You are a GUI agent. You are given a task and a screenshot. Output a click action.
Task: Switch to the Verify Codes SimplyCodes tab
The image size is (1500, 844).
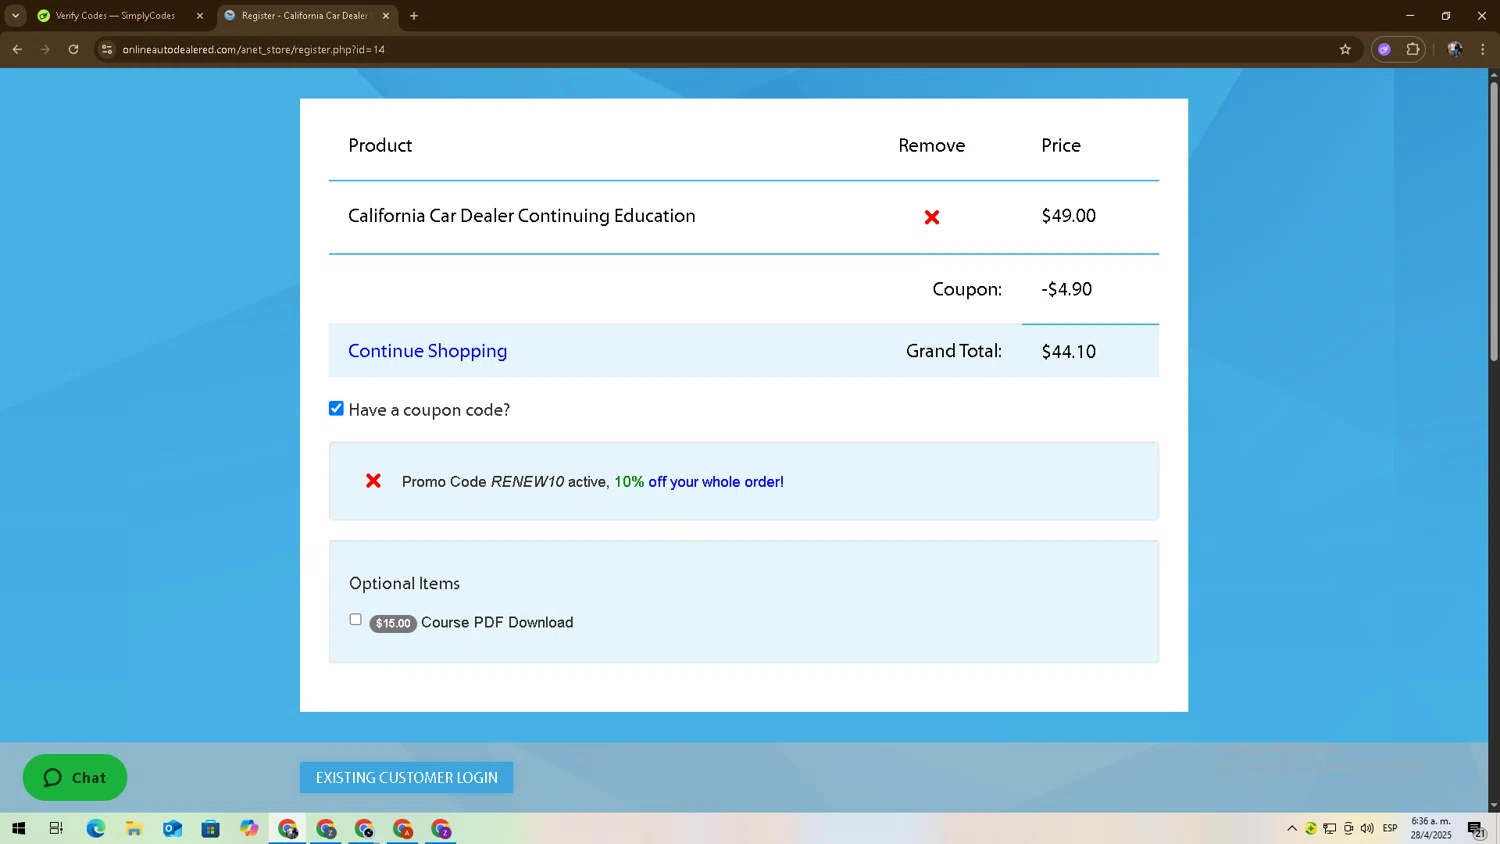tap(115, 16)
